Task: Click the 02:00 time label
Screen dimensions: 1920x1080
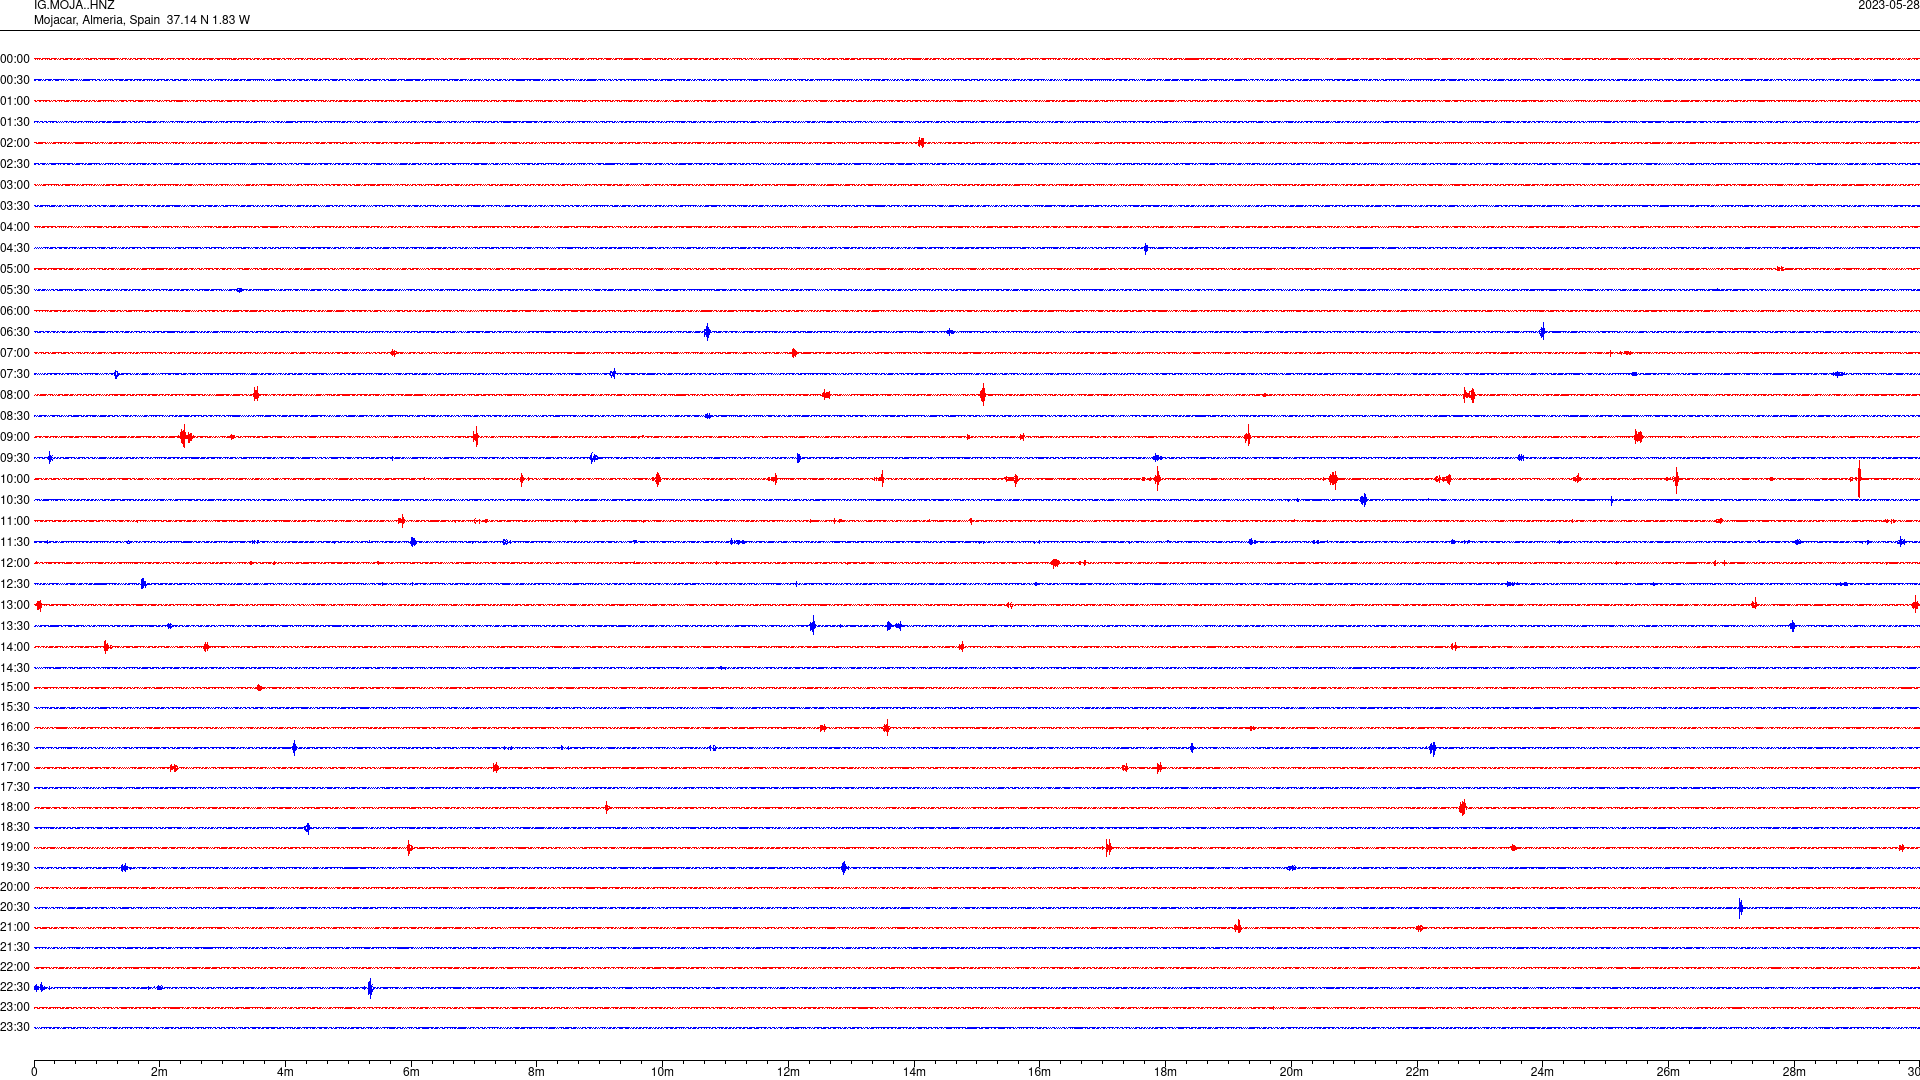Action: 15,143
